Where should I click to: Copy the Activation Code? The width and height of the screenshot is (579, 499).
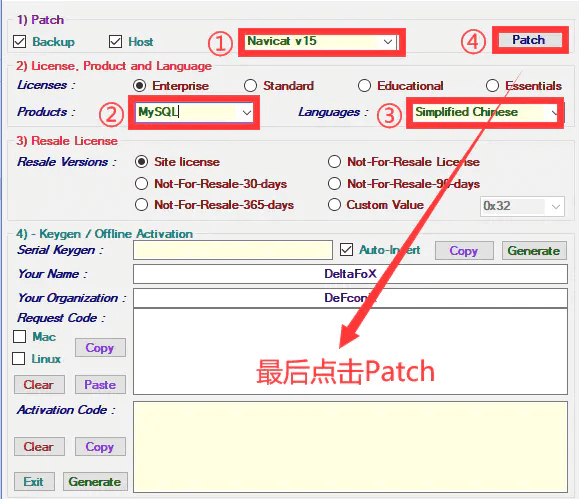[100, 447]
